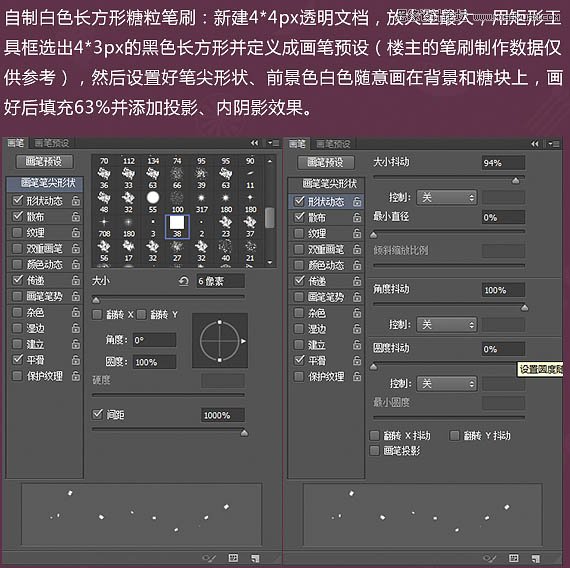Select brush tip labeled 708

coord(104,226)
